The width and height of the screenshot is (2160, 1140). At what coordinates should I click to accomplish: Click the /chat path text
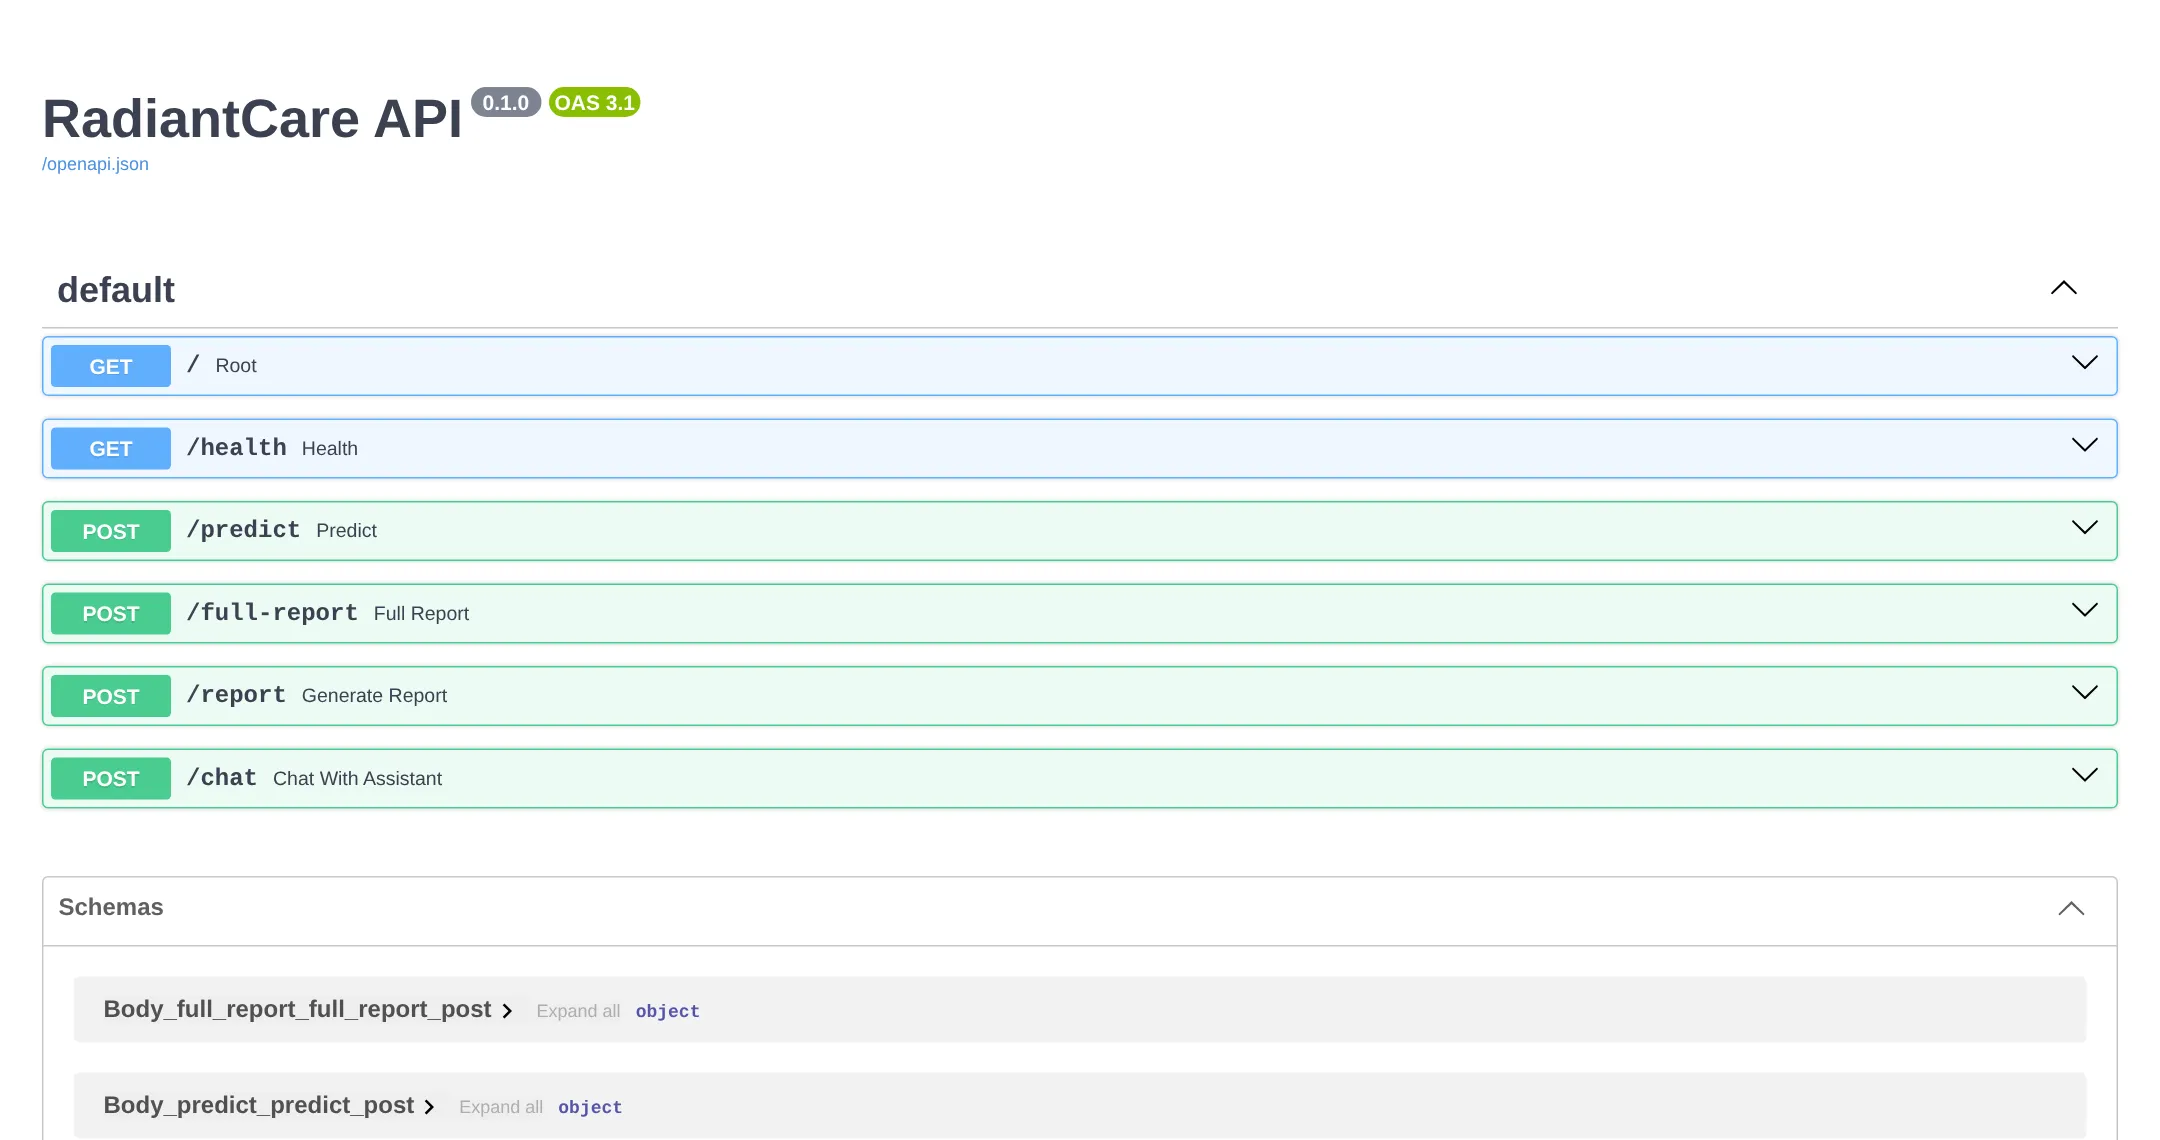(222, 777)
